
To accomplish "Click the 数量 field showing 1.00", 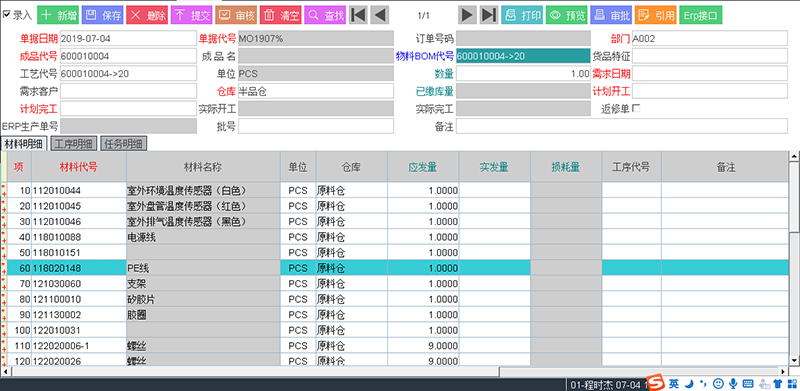I will pyautogui.click(x=523, y=74).
